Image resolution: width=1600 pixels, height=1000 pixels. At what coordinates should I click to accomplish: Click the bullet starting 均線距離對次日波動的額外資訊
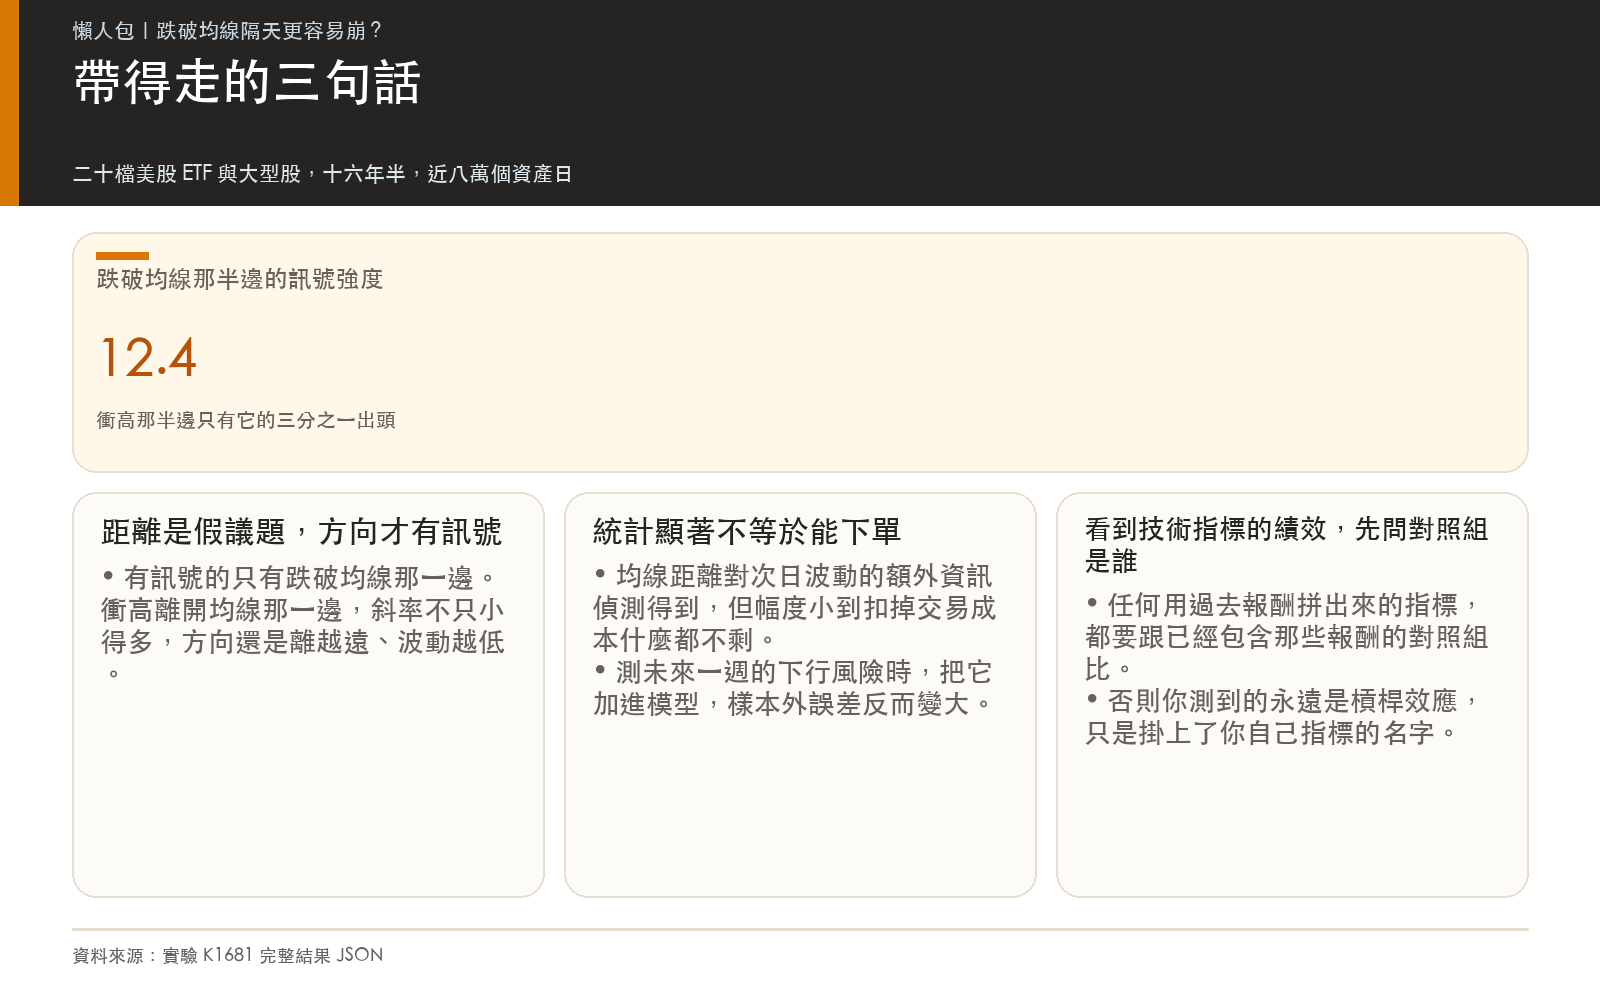tap(795, 607)
